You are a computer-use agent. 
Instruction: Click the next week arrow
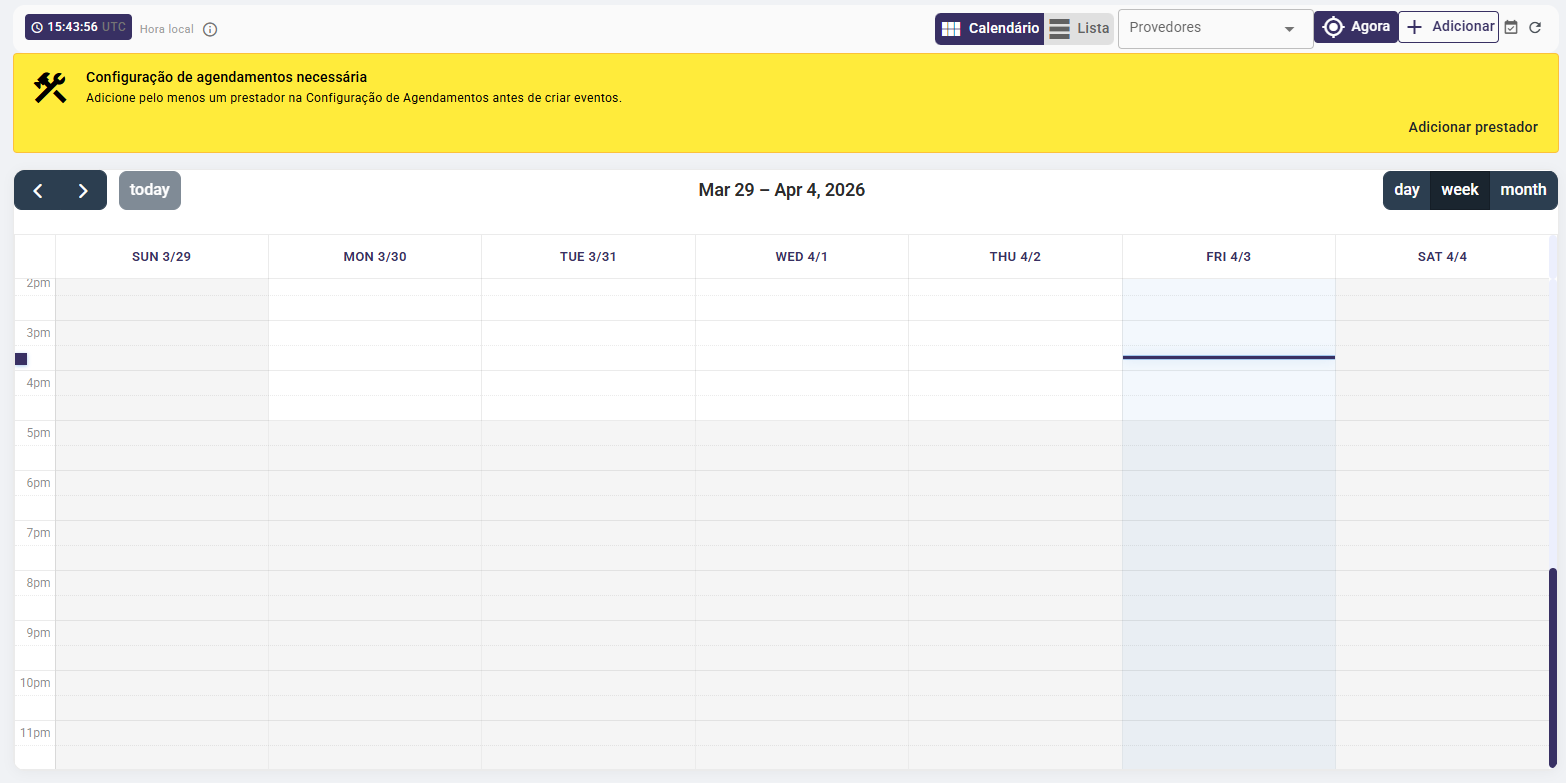click(84, 190)
